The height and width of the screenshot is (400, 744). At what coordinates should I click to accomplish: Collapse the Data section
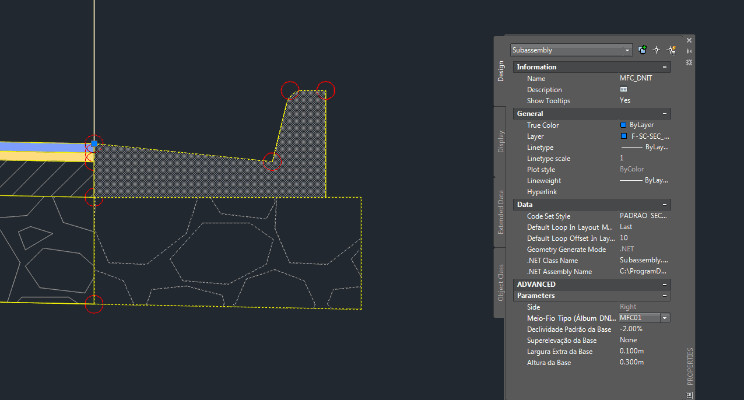[x=665, y=204]
